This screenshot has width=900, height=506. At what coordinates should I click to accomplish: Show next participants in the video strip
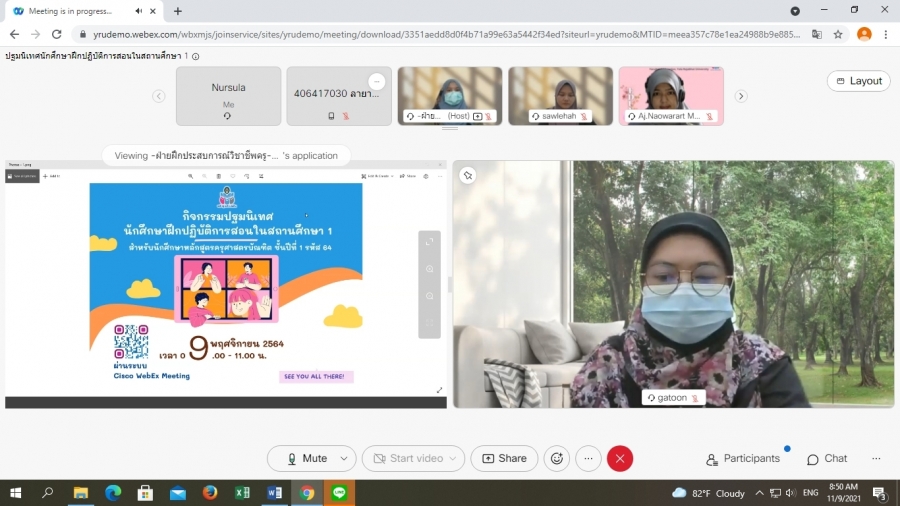click(741, 96)
